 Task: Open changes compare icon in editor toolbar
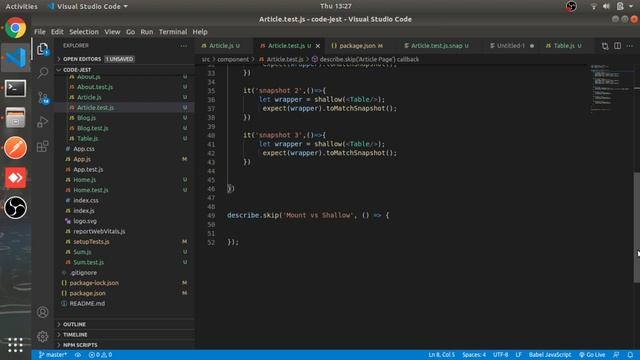click(x=605, y=46)
